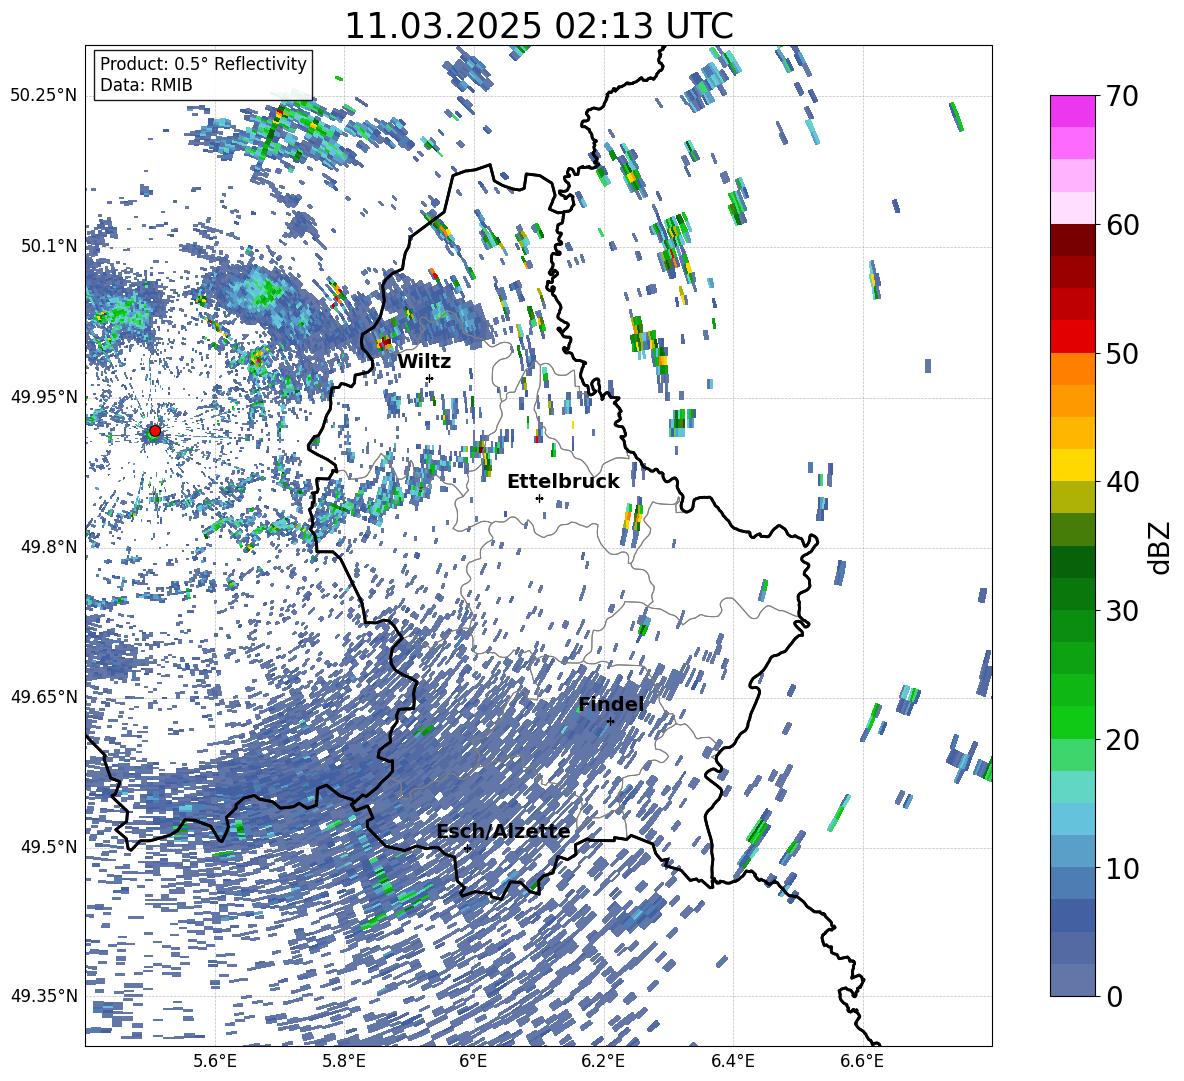Click the Product: 0.5° Reflectivity text
The height and width of the screenshot is (1081, 1184).
pos(203,64)
